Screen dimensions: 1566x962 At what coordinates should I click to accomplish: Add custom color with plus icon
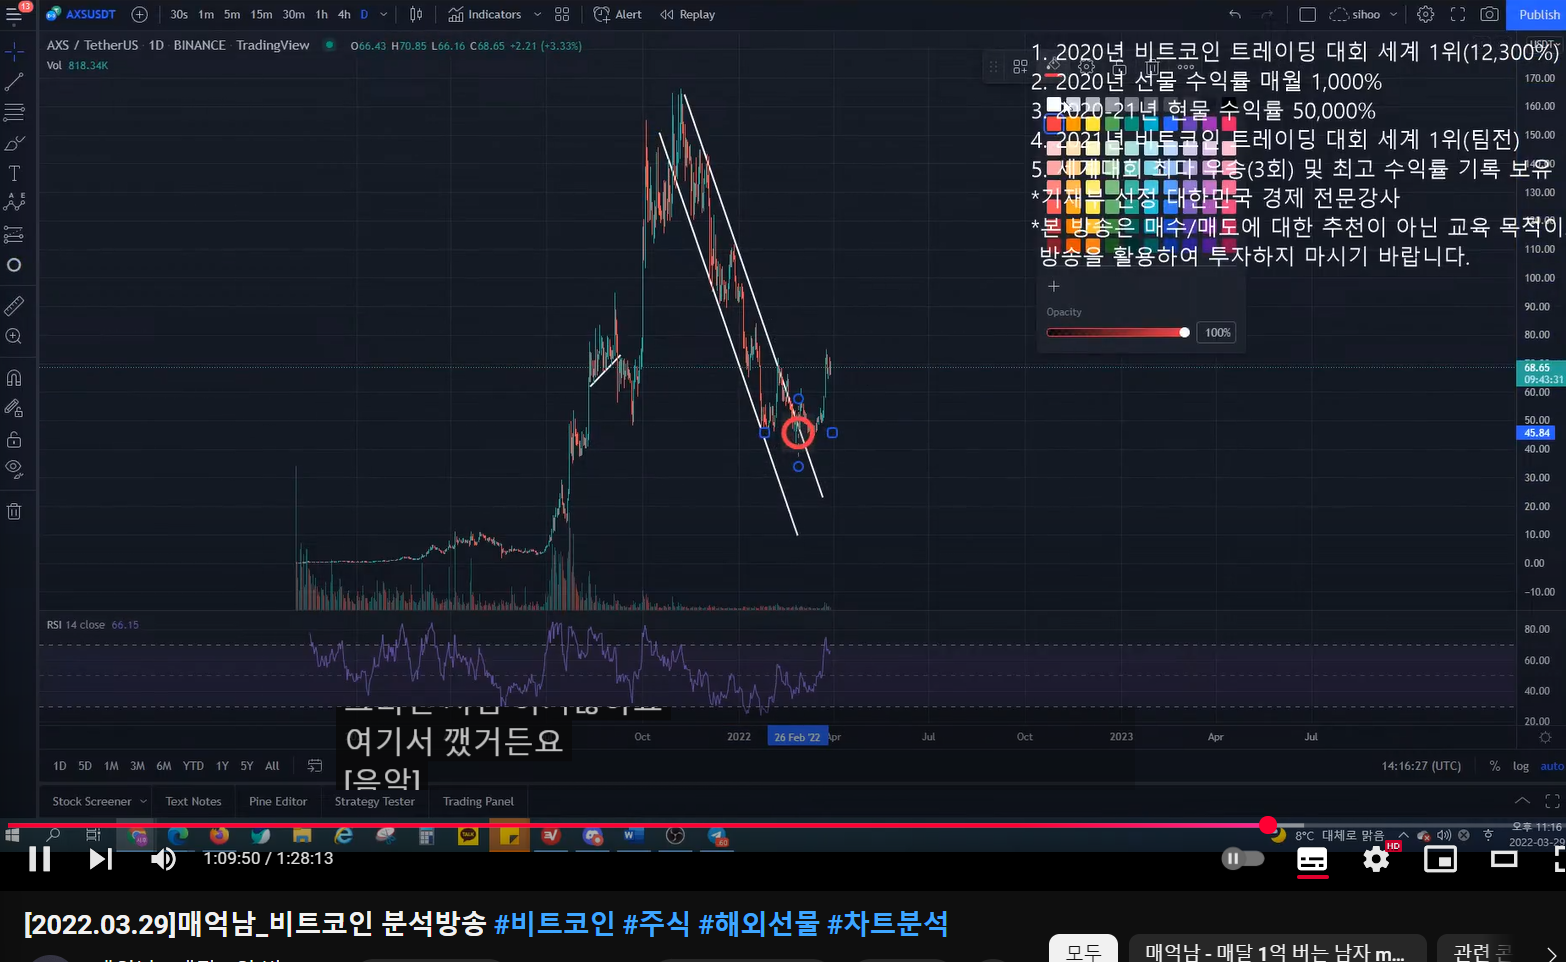click(1053, 286)
